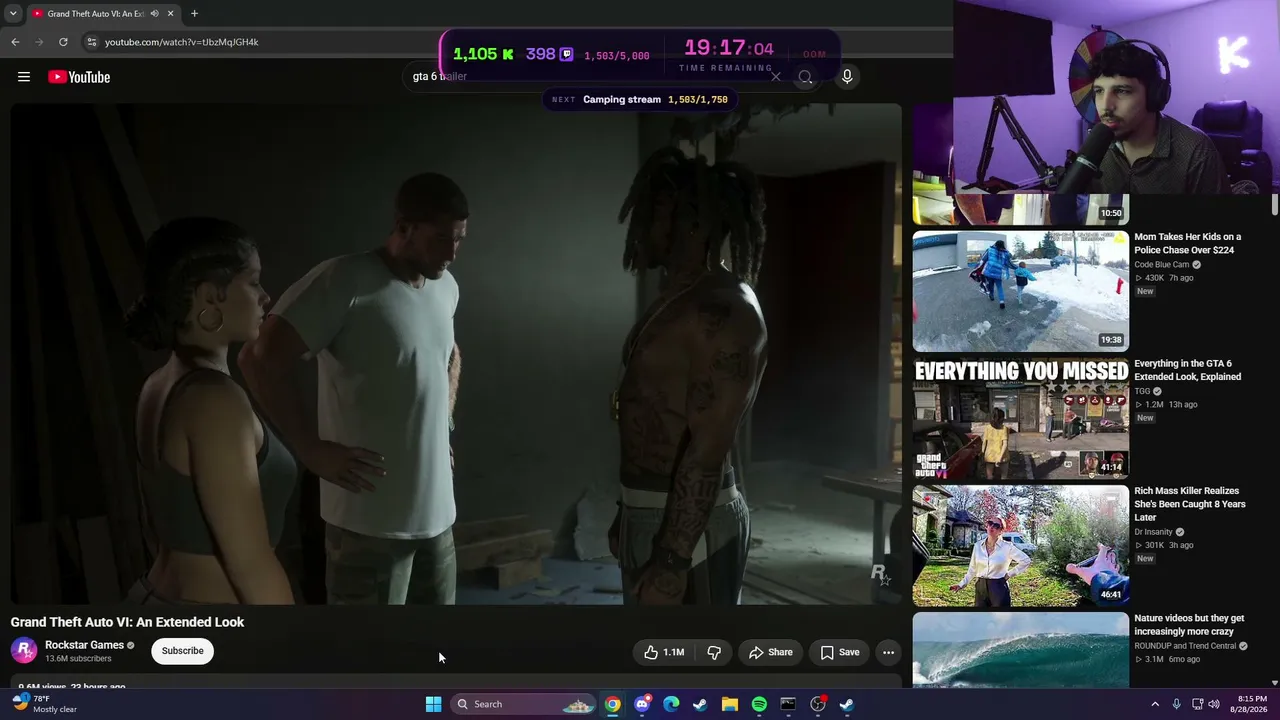Go to the YouTube home logo
The image size is (1280, 720).
79,77
